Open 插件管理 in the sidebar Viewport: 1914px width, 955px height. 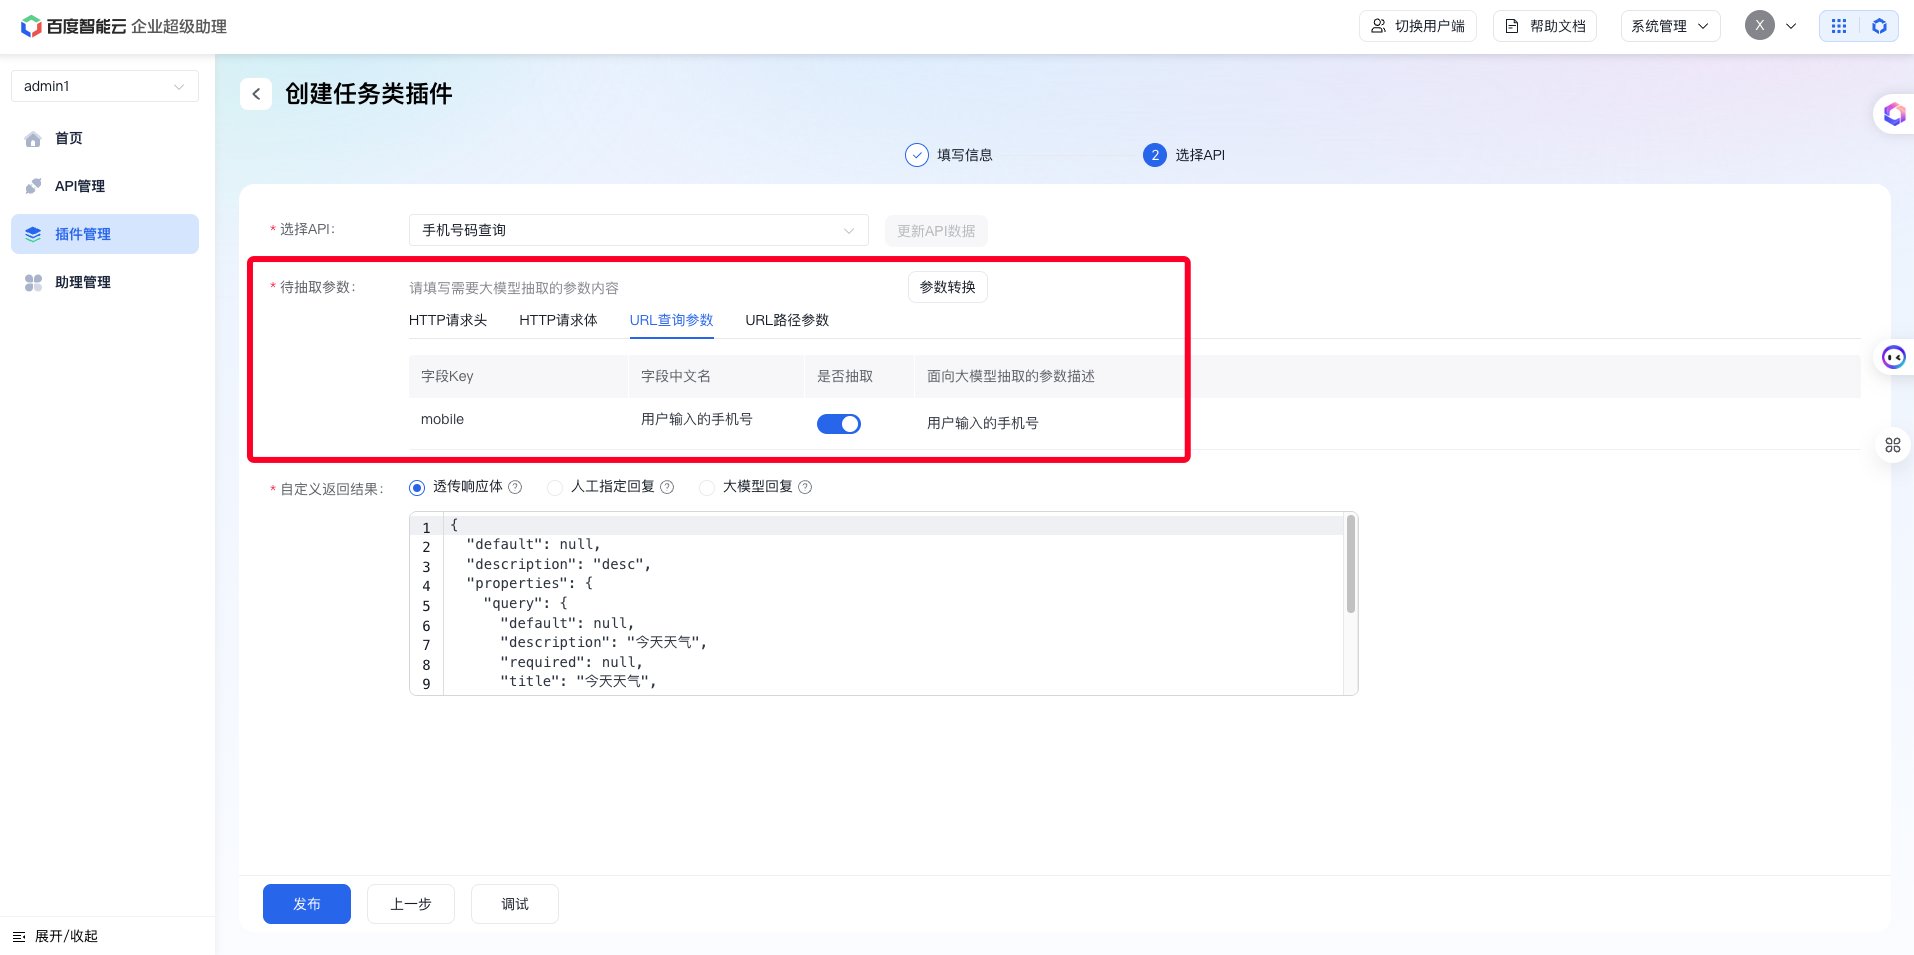(x=105, y=234)
